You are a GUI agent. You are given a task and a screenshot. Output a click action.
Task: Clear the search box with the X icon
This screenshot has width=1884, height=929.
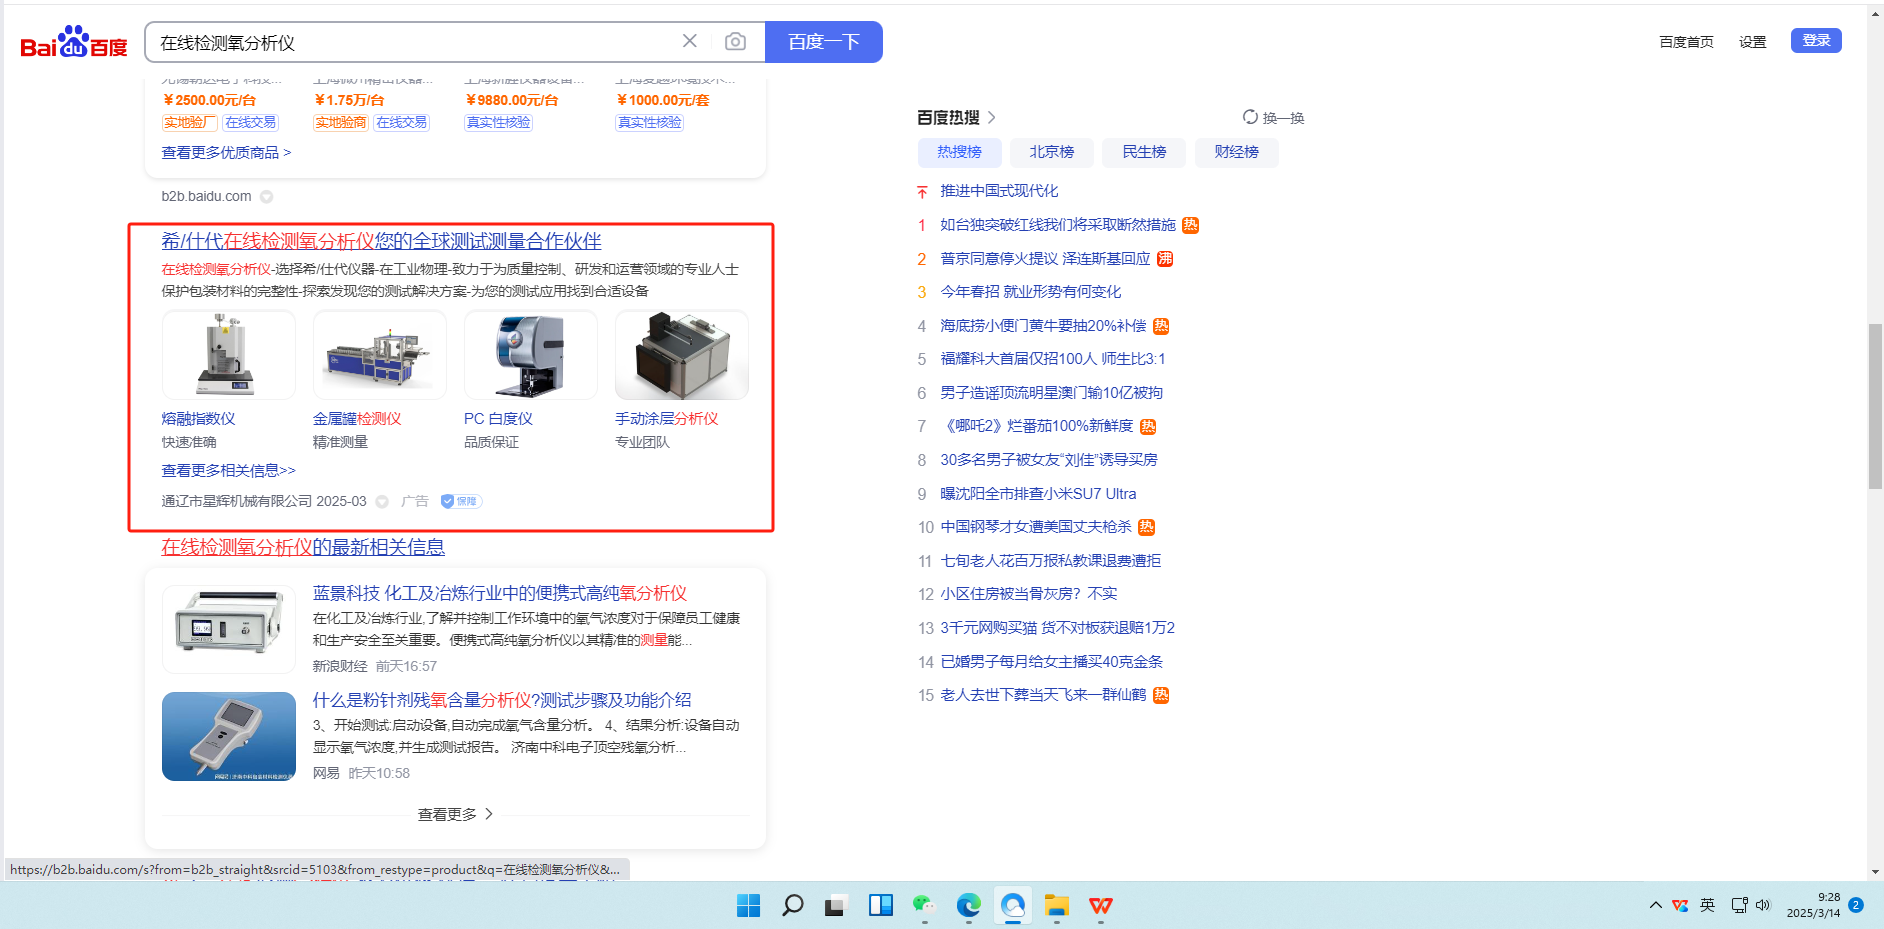690,41
